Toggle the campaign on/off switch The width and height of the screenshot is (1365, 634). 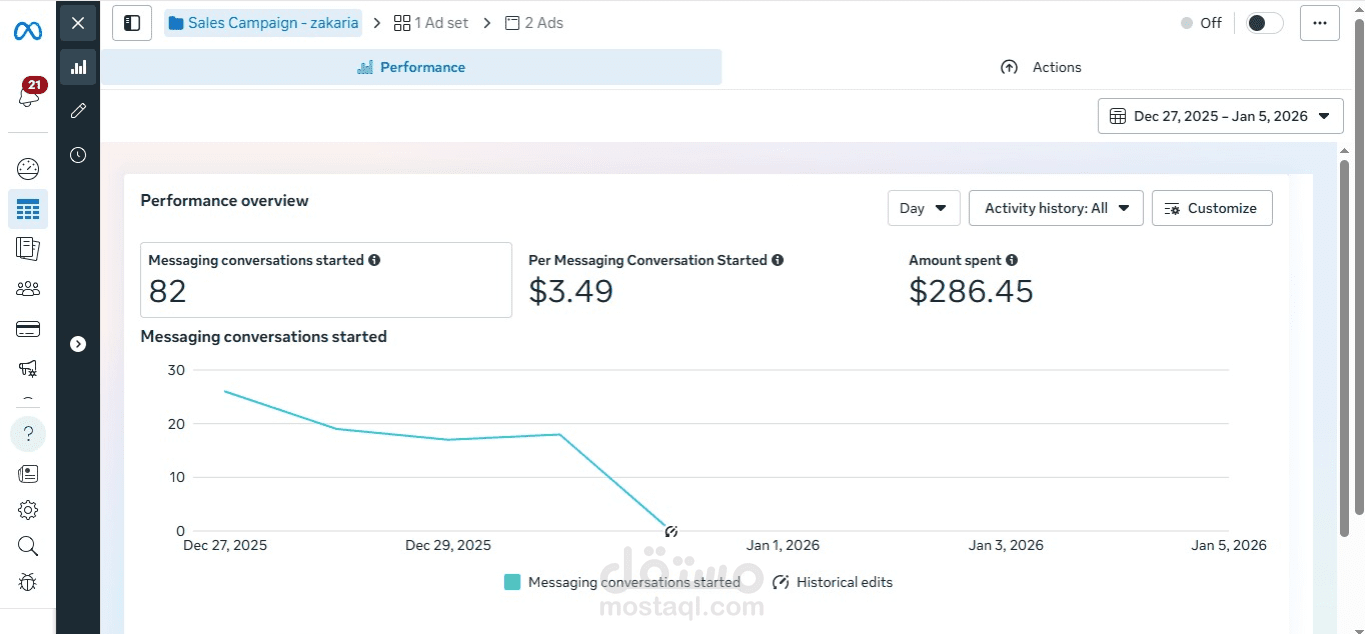[x=1264, y=23]
